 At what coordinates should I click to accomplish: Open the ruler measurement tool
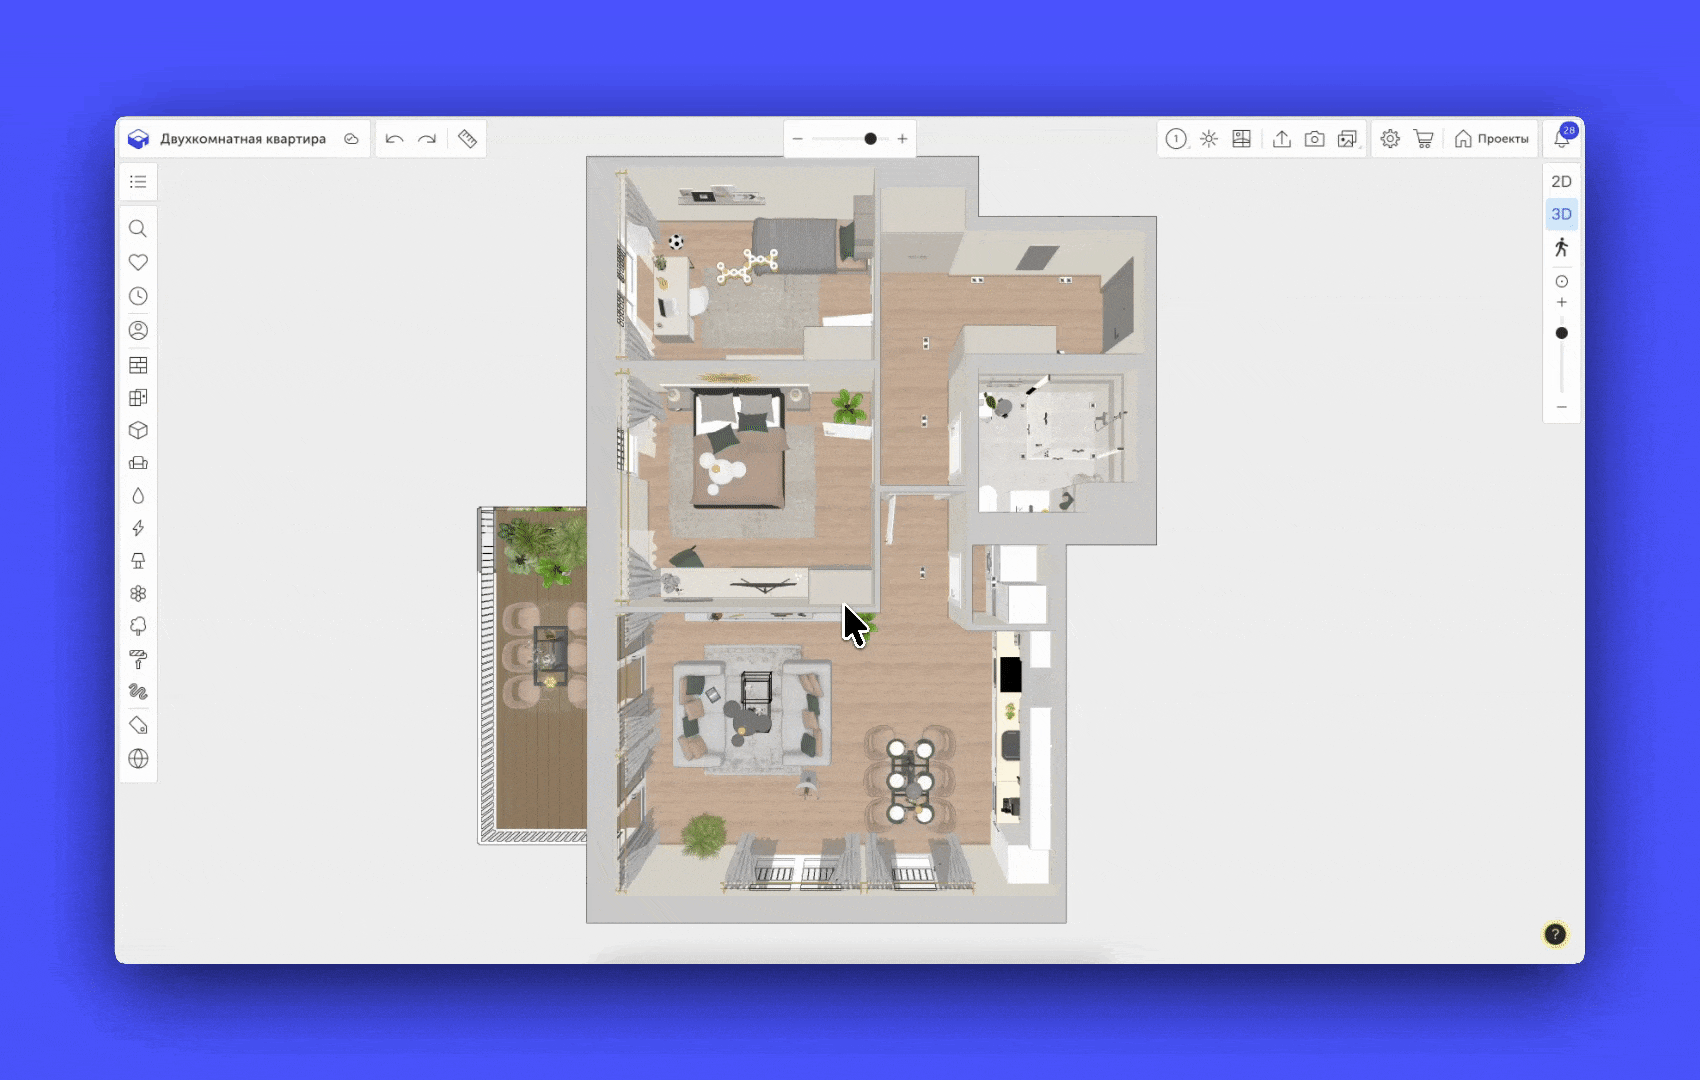pyautogui.click(x=467, y=139)
